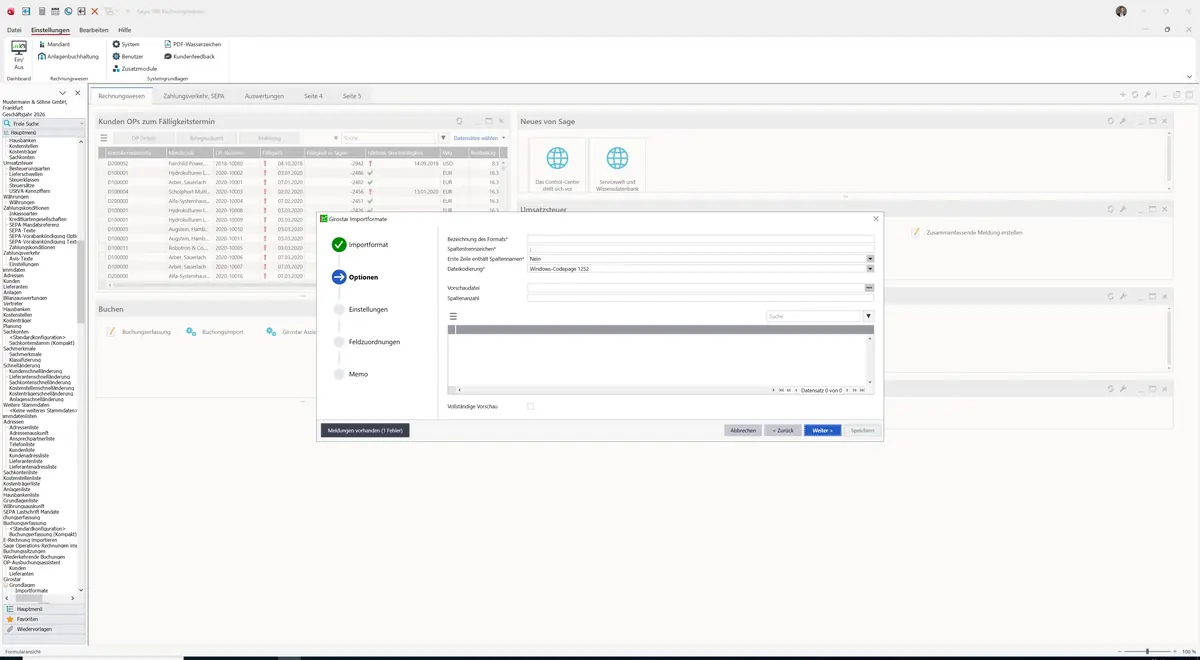This screenshot has width=1200, height=660.
Task: Toggle the Dashboard Ein/Aus ribbon icon
Action: (18, 55)
